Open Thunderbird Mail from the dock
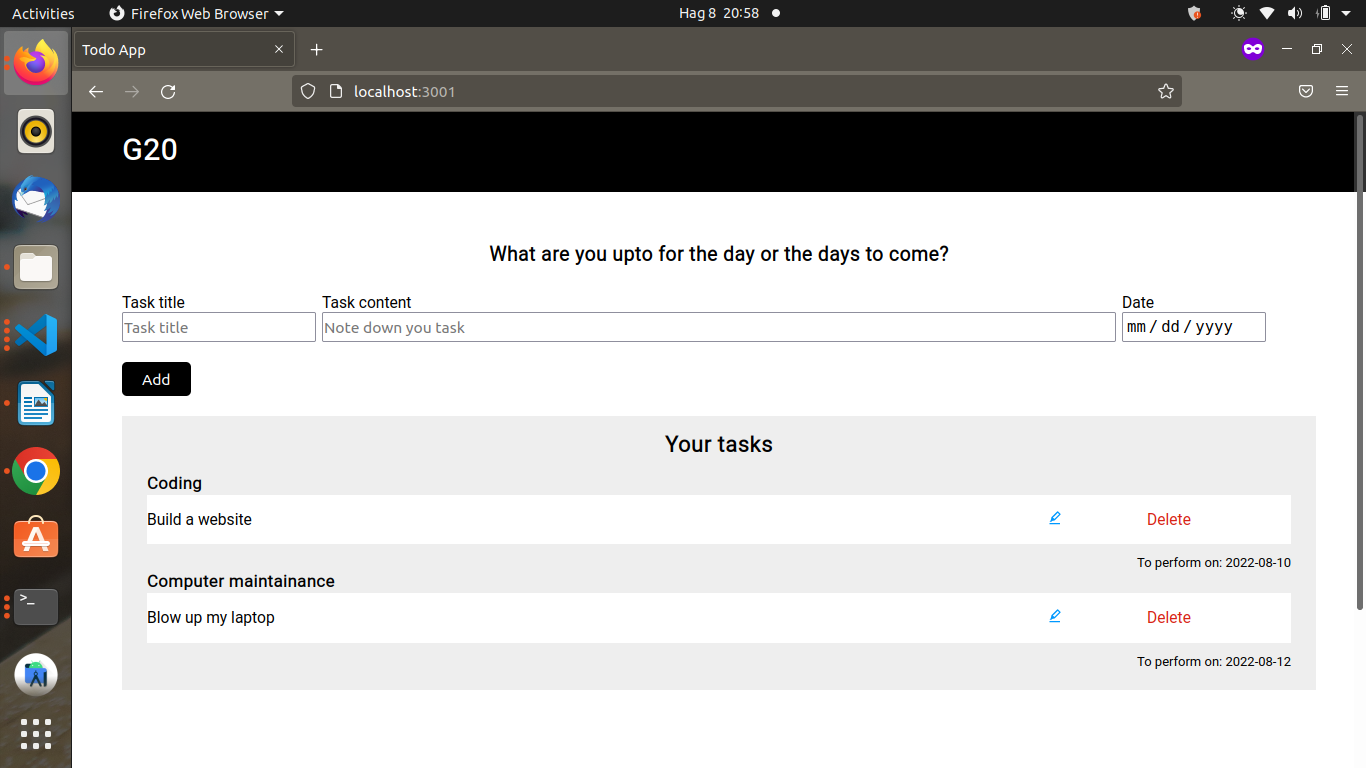This screenshot has height=768, width=1366. (x=36, y=199)
